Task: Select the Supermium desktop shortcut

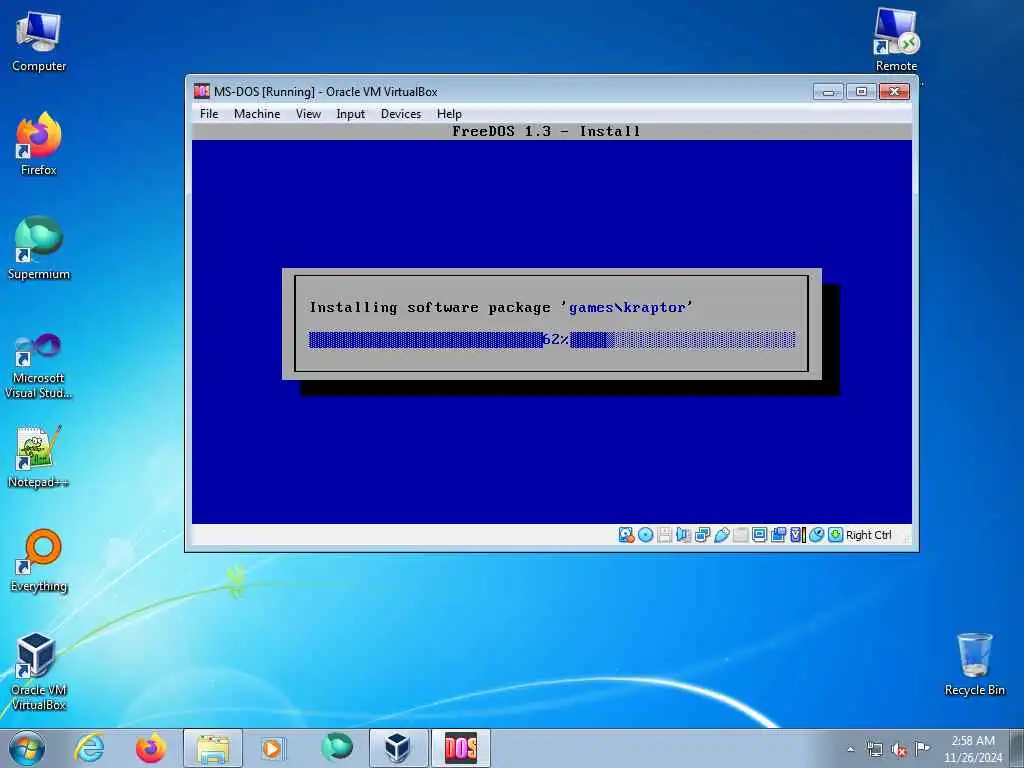Action: 39,249
